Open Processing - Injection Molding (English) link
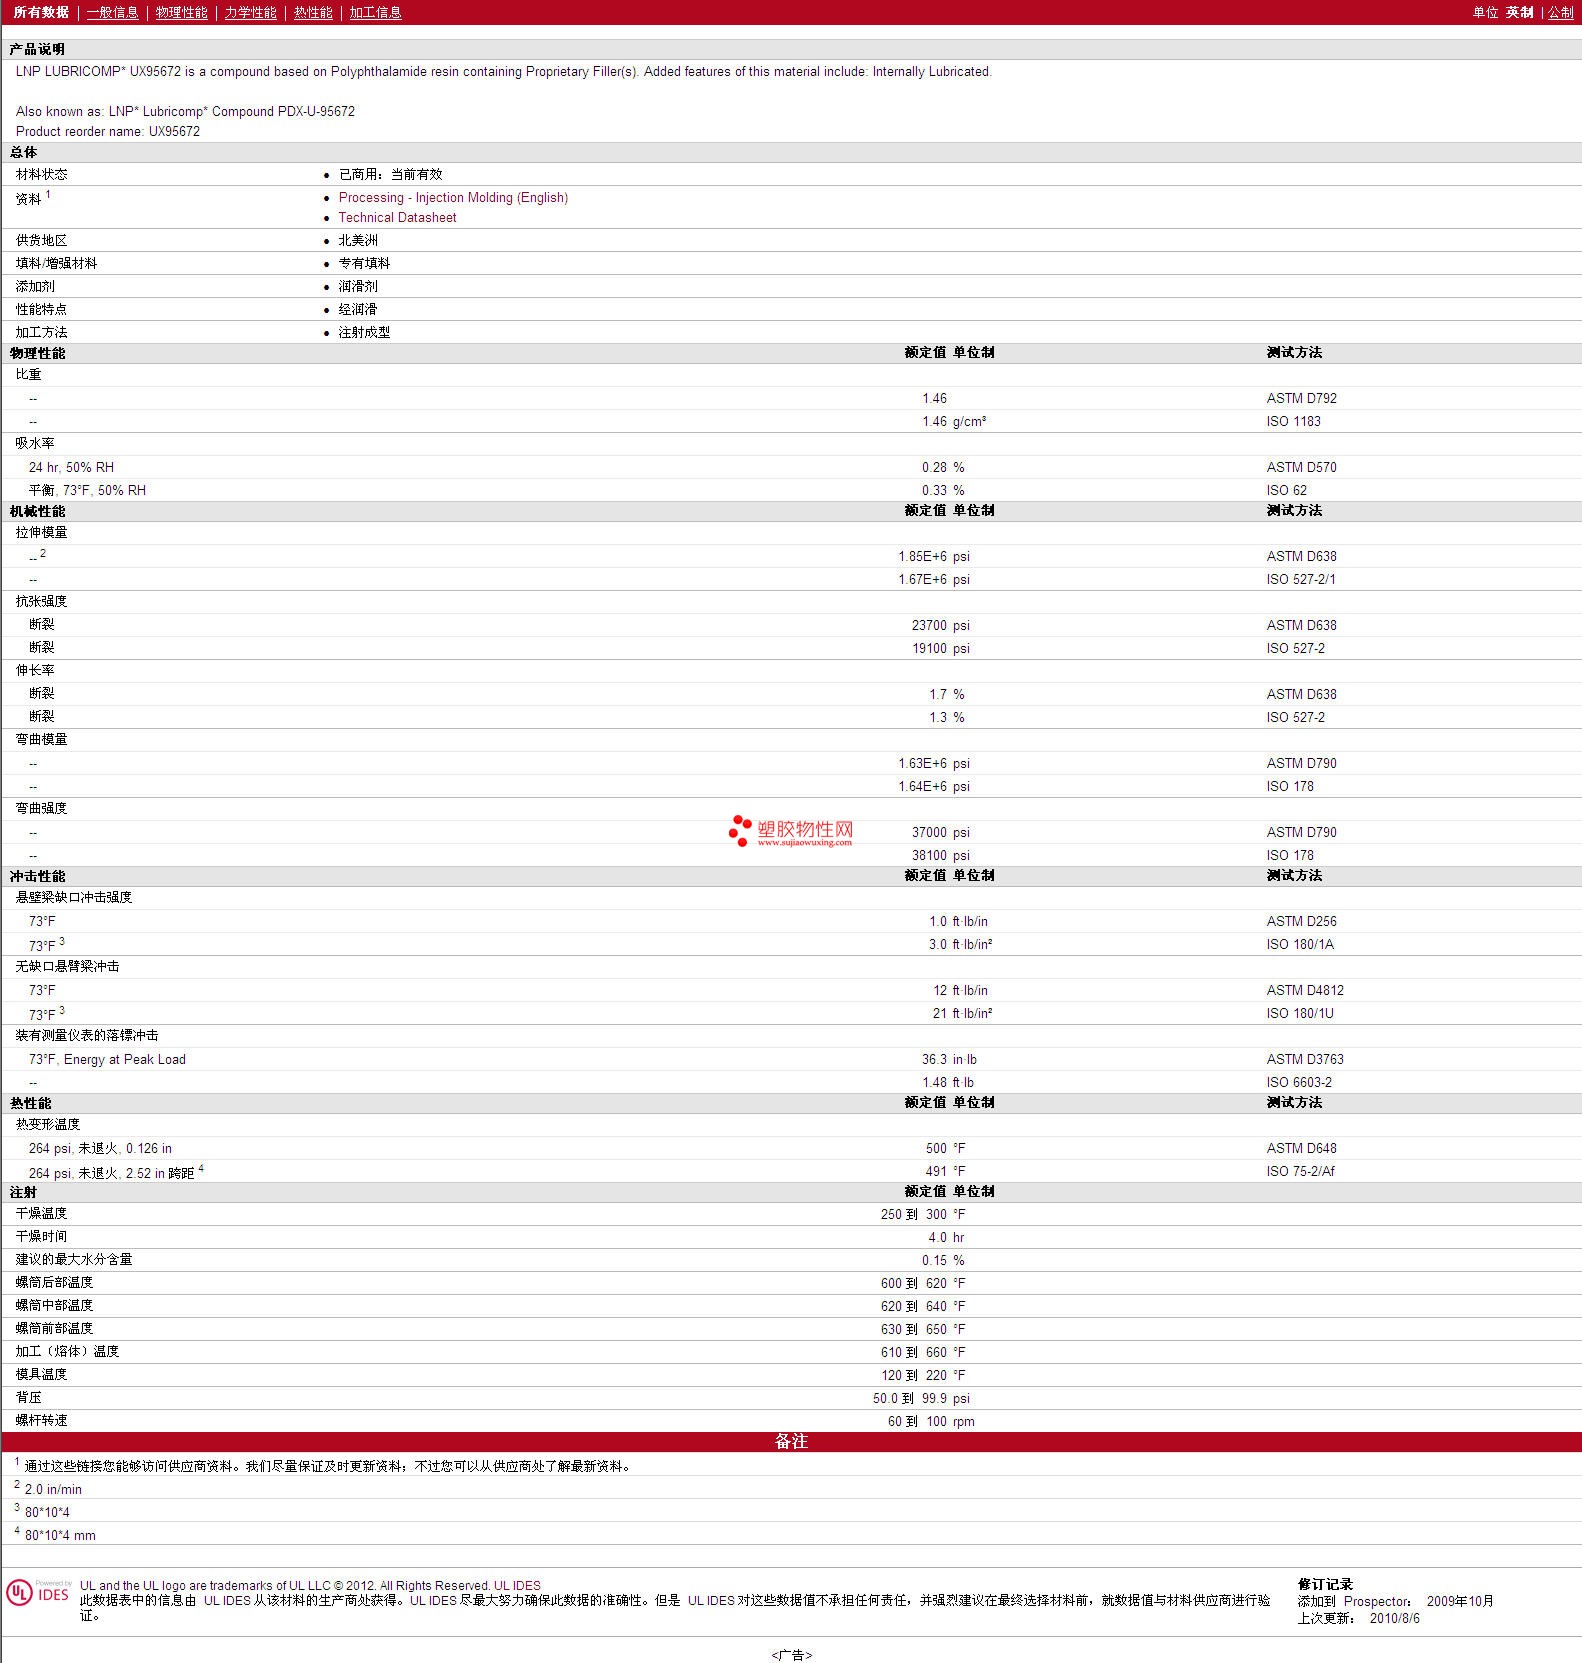Screen dimensions: 1582x1663 pos(453,197)
